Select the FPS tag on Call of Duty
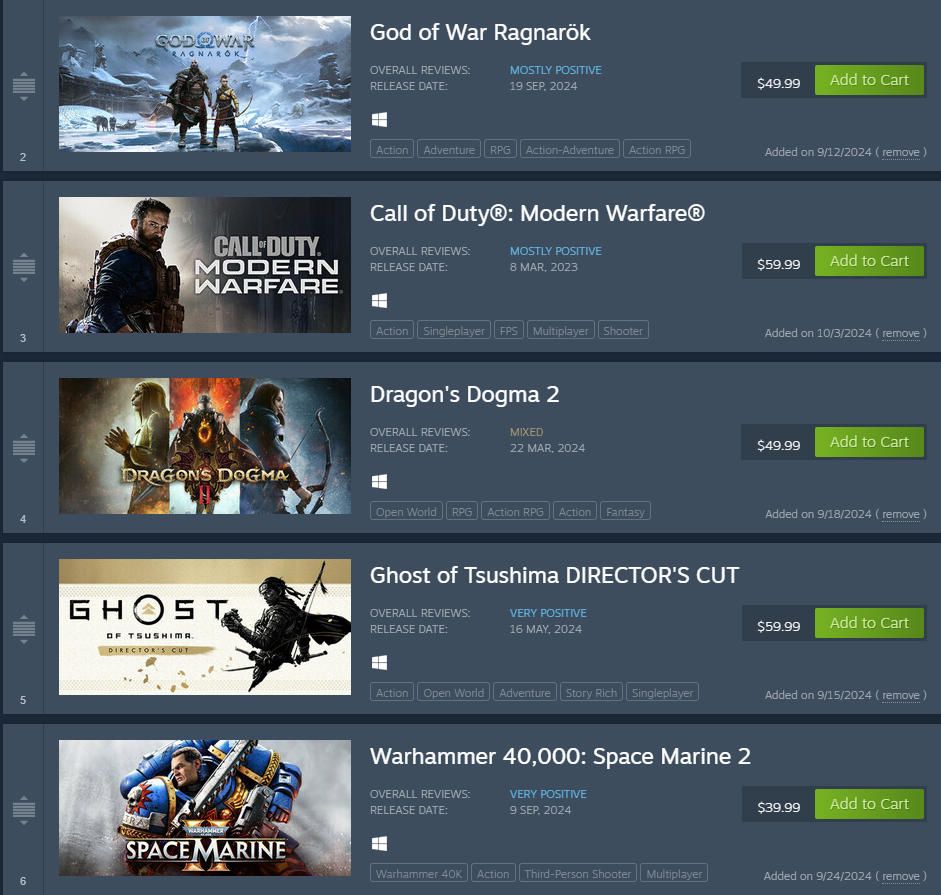Viewport: 941px width, 895px height. (508, 331)
